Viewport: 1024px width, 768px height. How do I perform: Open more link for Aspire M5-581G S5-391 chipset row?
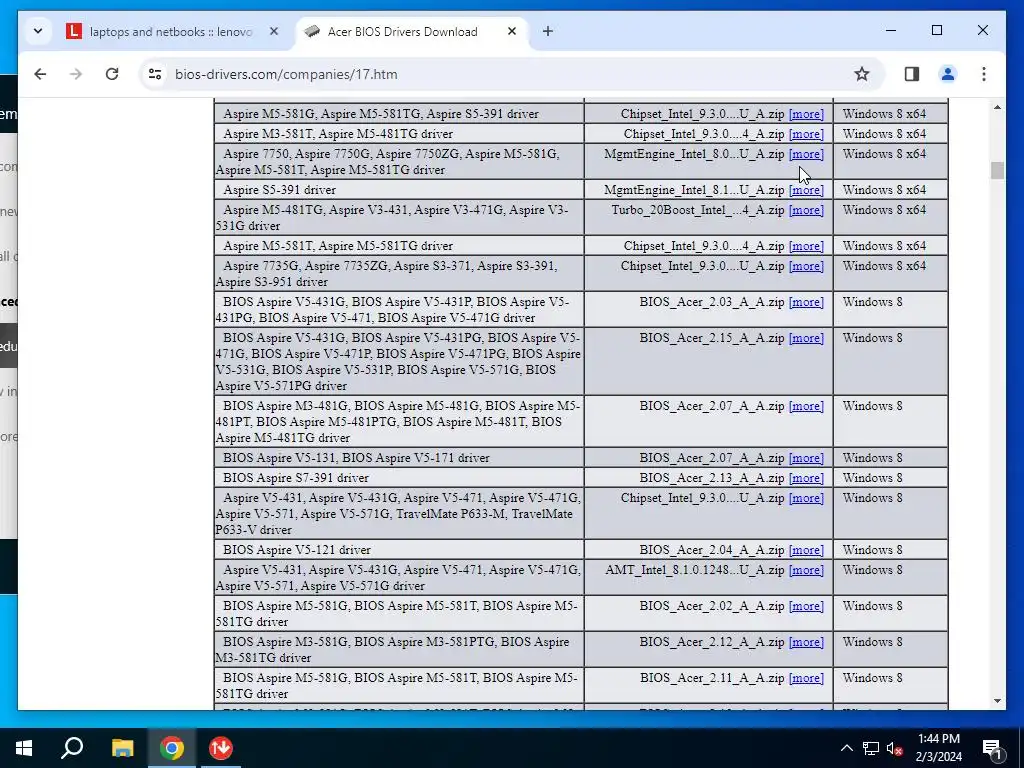806,114
